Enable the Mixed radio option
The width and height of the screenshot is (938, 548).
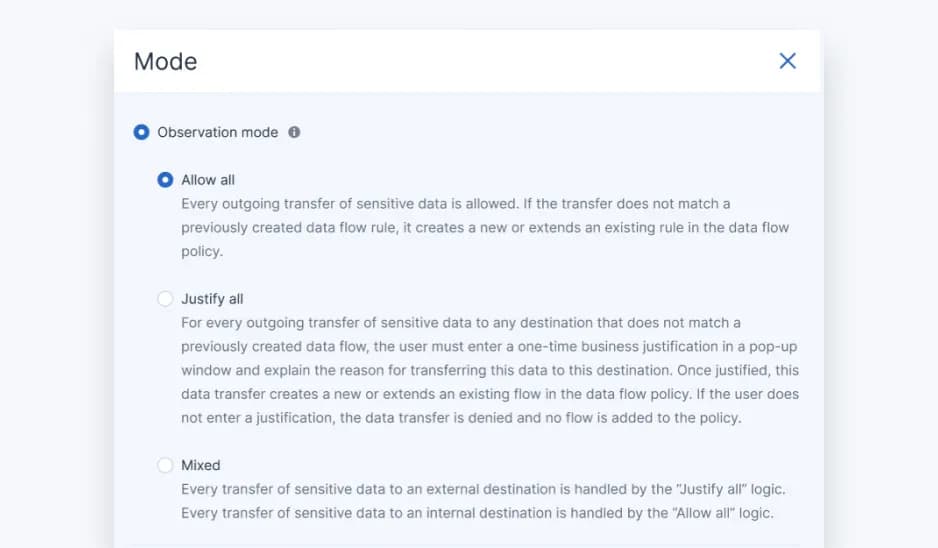[x=165, y=465]
